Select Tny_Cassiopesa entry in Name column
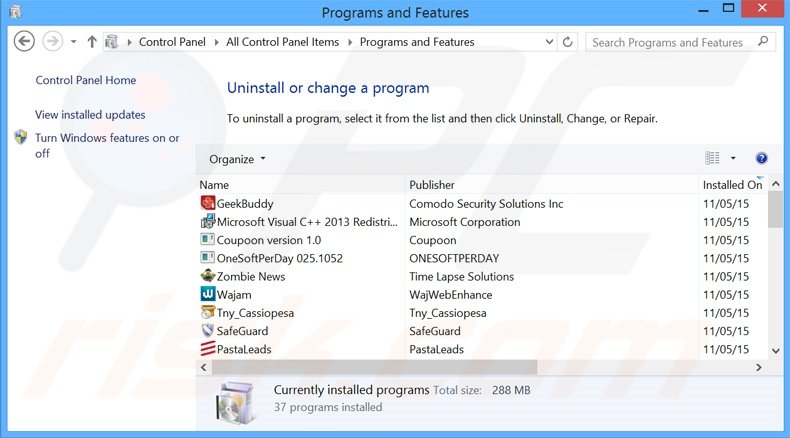Viewport: 790px width, 438px height. click(x=255, y=313)
